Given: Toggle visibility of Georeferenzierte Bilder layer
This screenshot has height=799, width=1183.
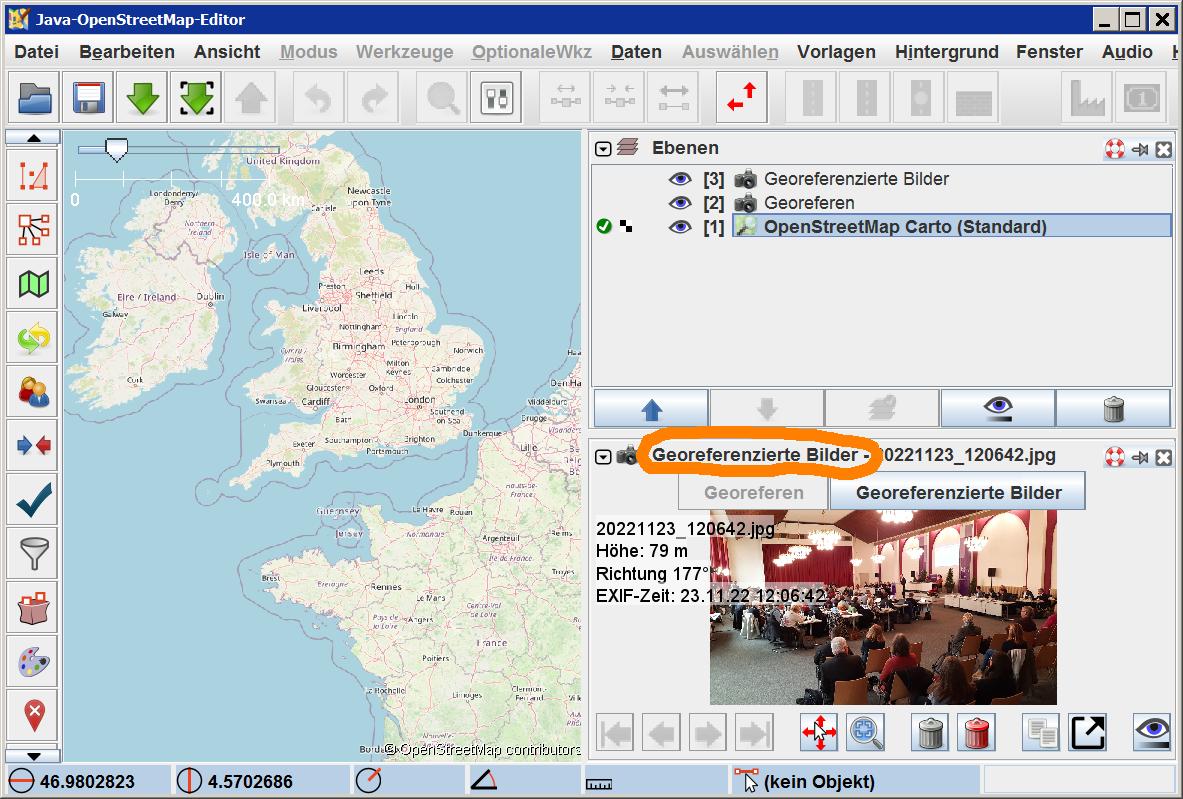Looking at the screenshot, I should pyautogui.click(x=681, y=179).
